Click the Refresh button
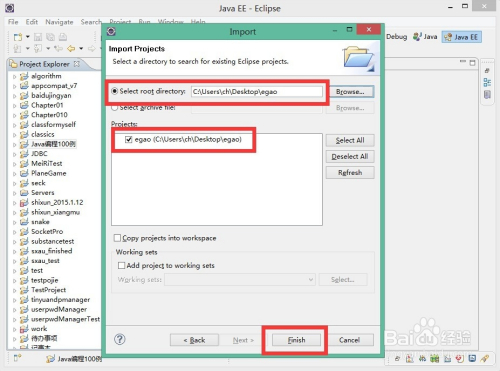The height and width of the screenshot is (371, 500). (350, 173)
